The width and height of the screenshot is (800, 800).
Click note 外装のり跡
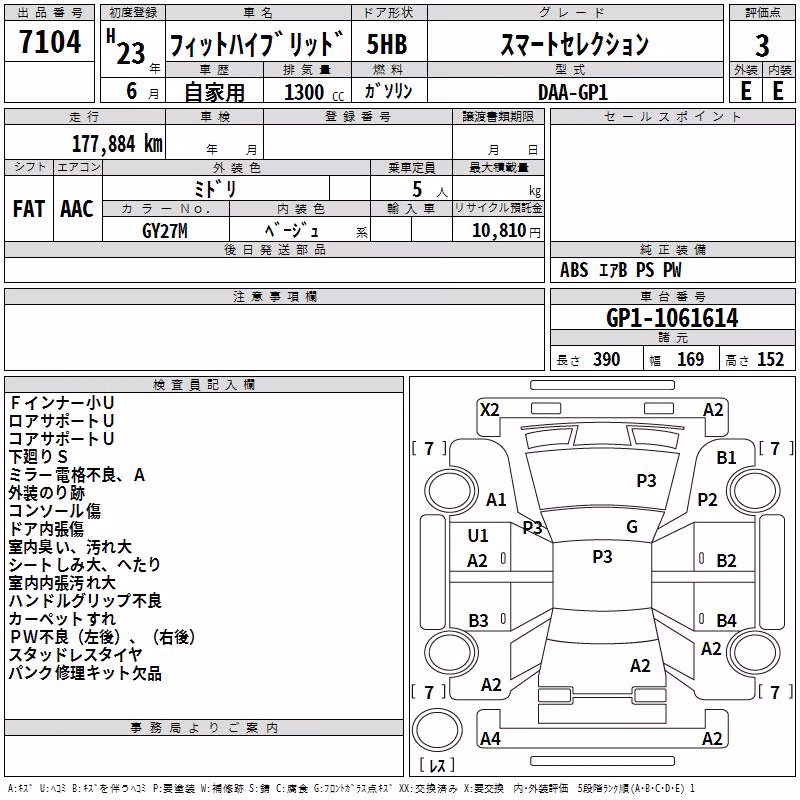click(x=46, y=493)
